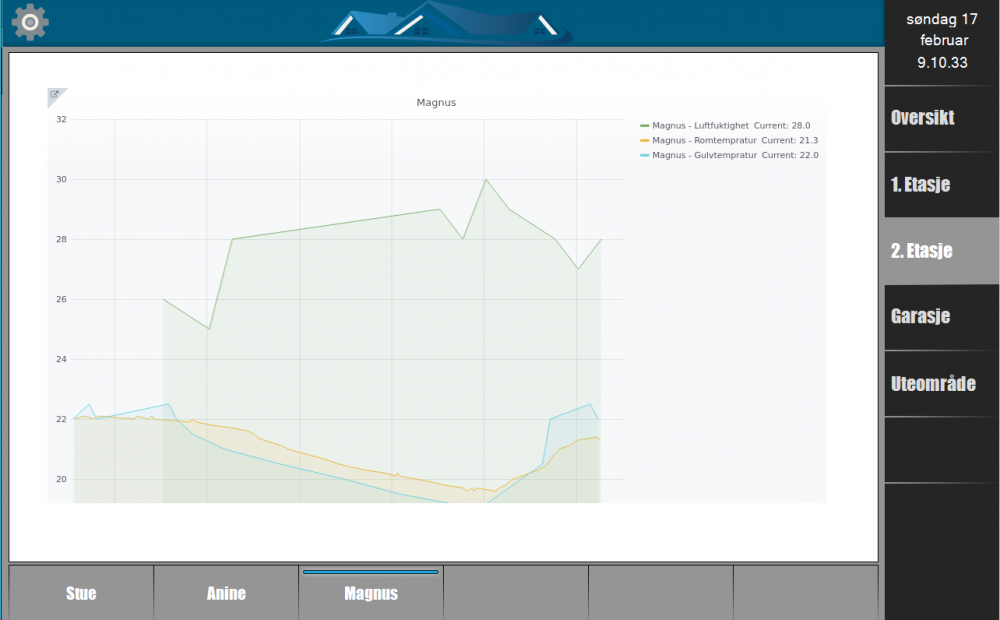Screen dimensions: 1000x620
Task: Open chart via top-left corner share icon
Action: (55, 95)
